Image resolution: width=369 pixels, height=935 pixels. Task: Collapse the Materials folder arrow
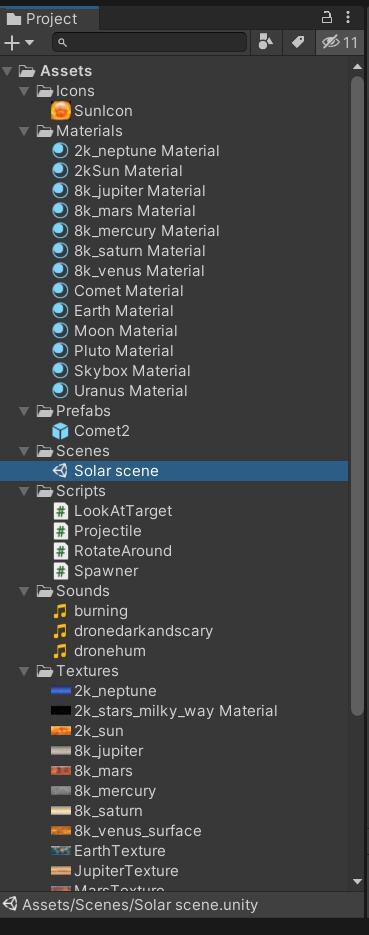[24, 131]
